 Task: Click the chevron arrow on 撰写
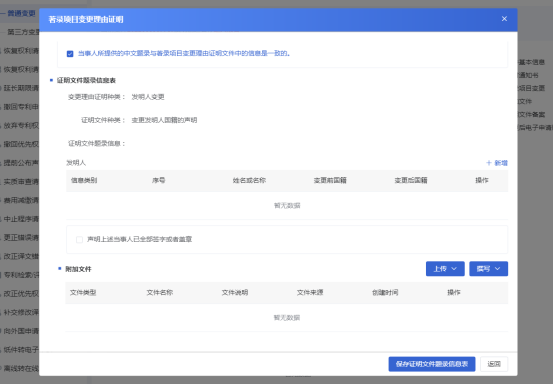click(497, 269)
